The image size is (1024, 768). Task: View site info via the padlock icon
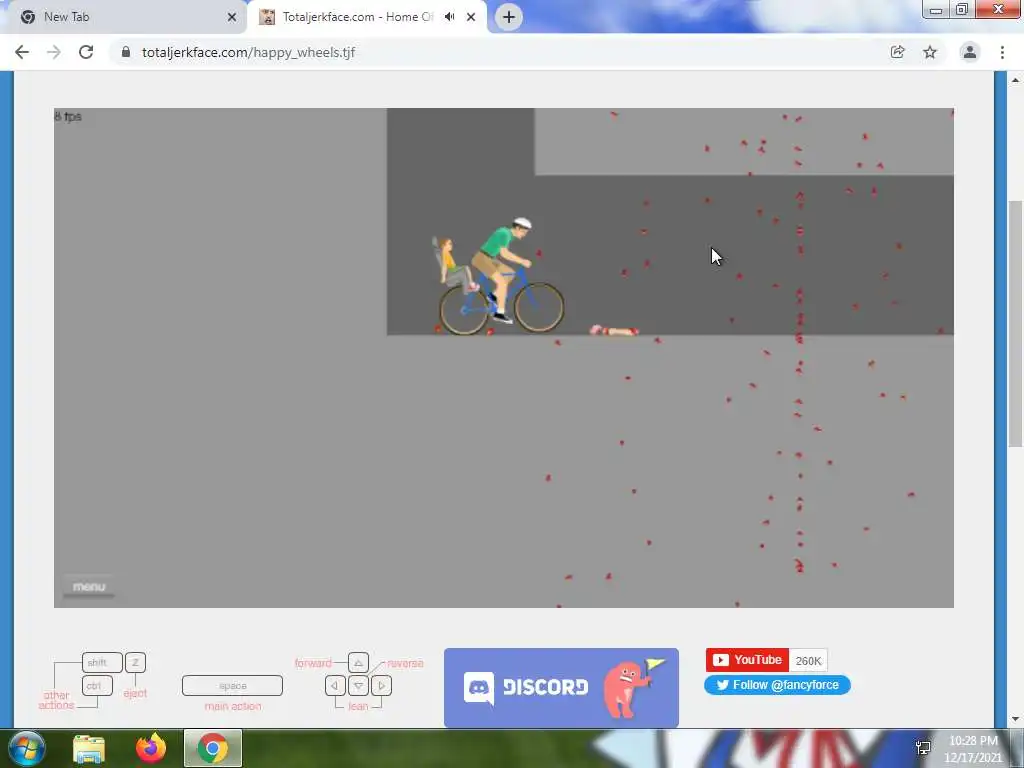pyautogui.click(x=126, y=52)
